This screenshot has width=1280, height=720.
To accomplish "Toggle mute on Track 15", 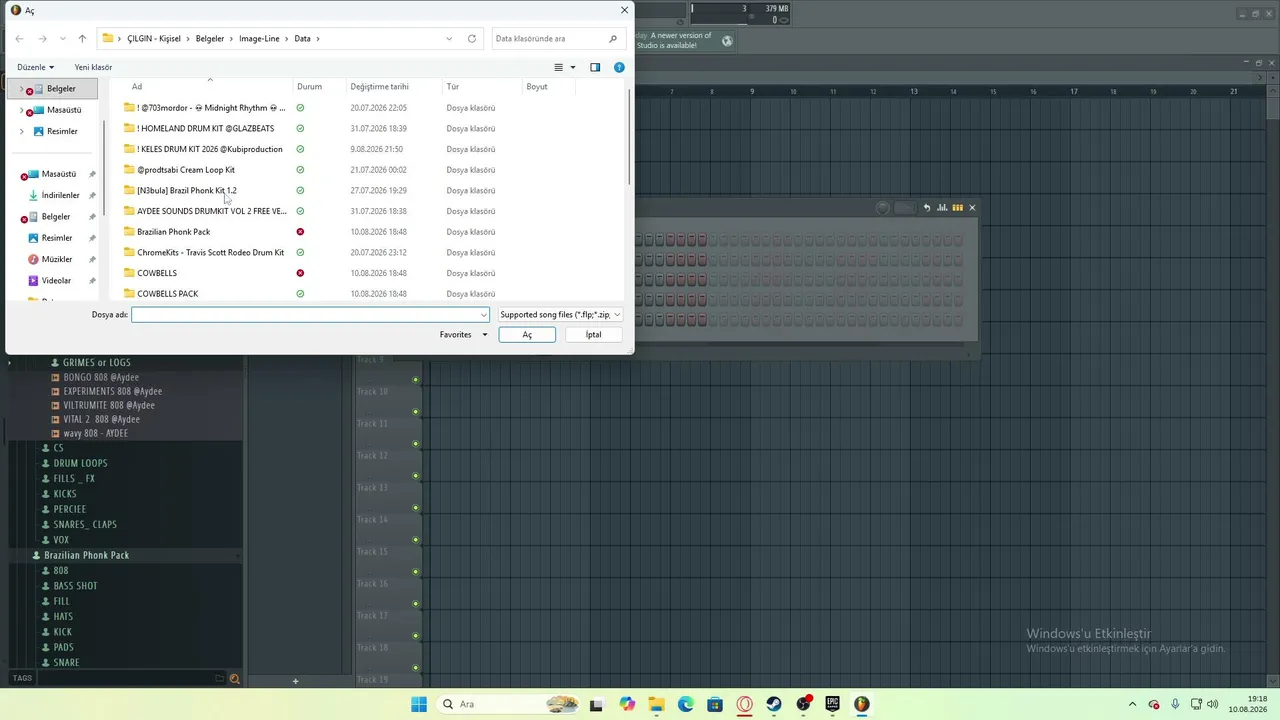I will coord(415,572).
